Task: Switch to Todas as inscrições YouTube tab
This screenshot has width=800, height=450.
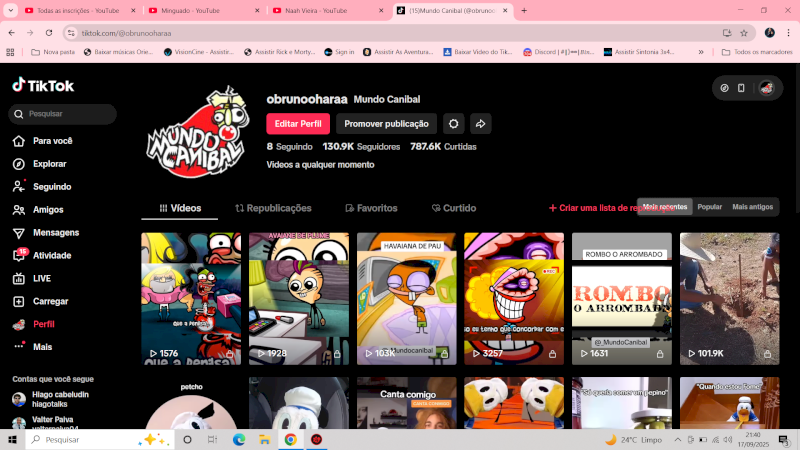Action: coord(78,10)
